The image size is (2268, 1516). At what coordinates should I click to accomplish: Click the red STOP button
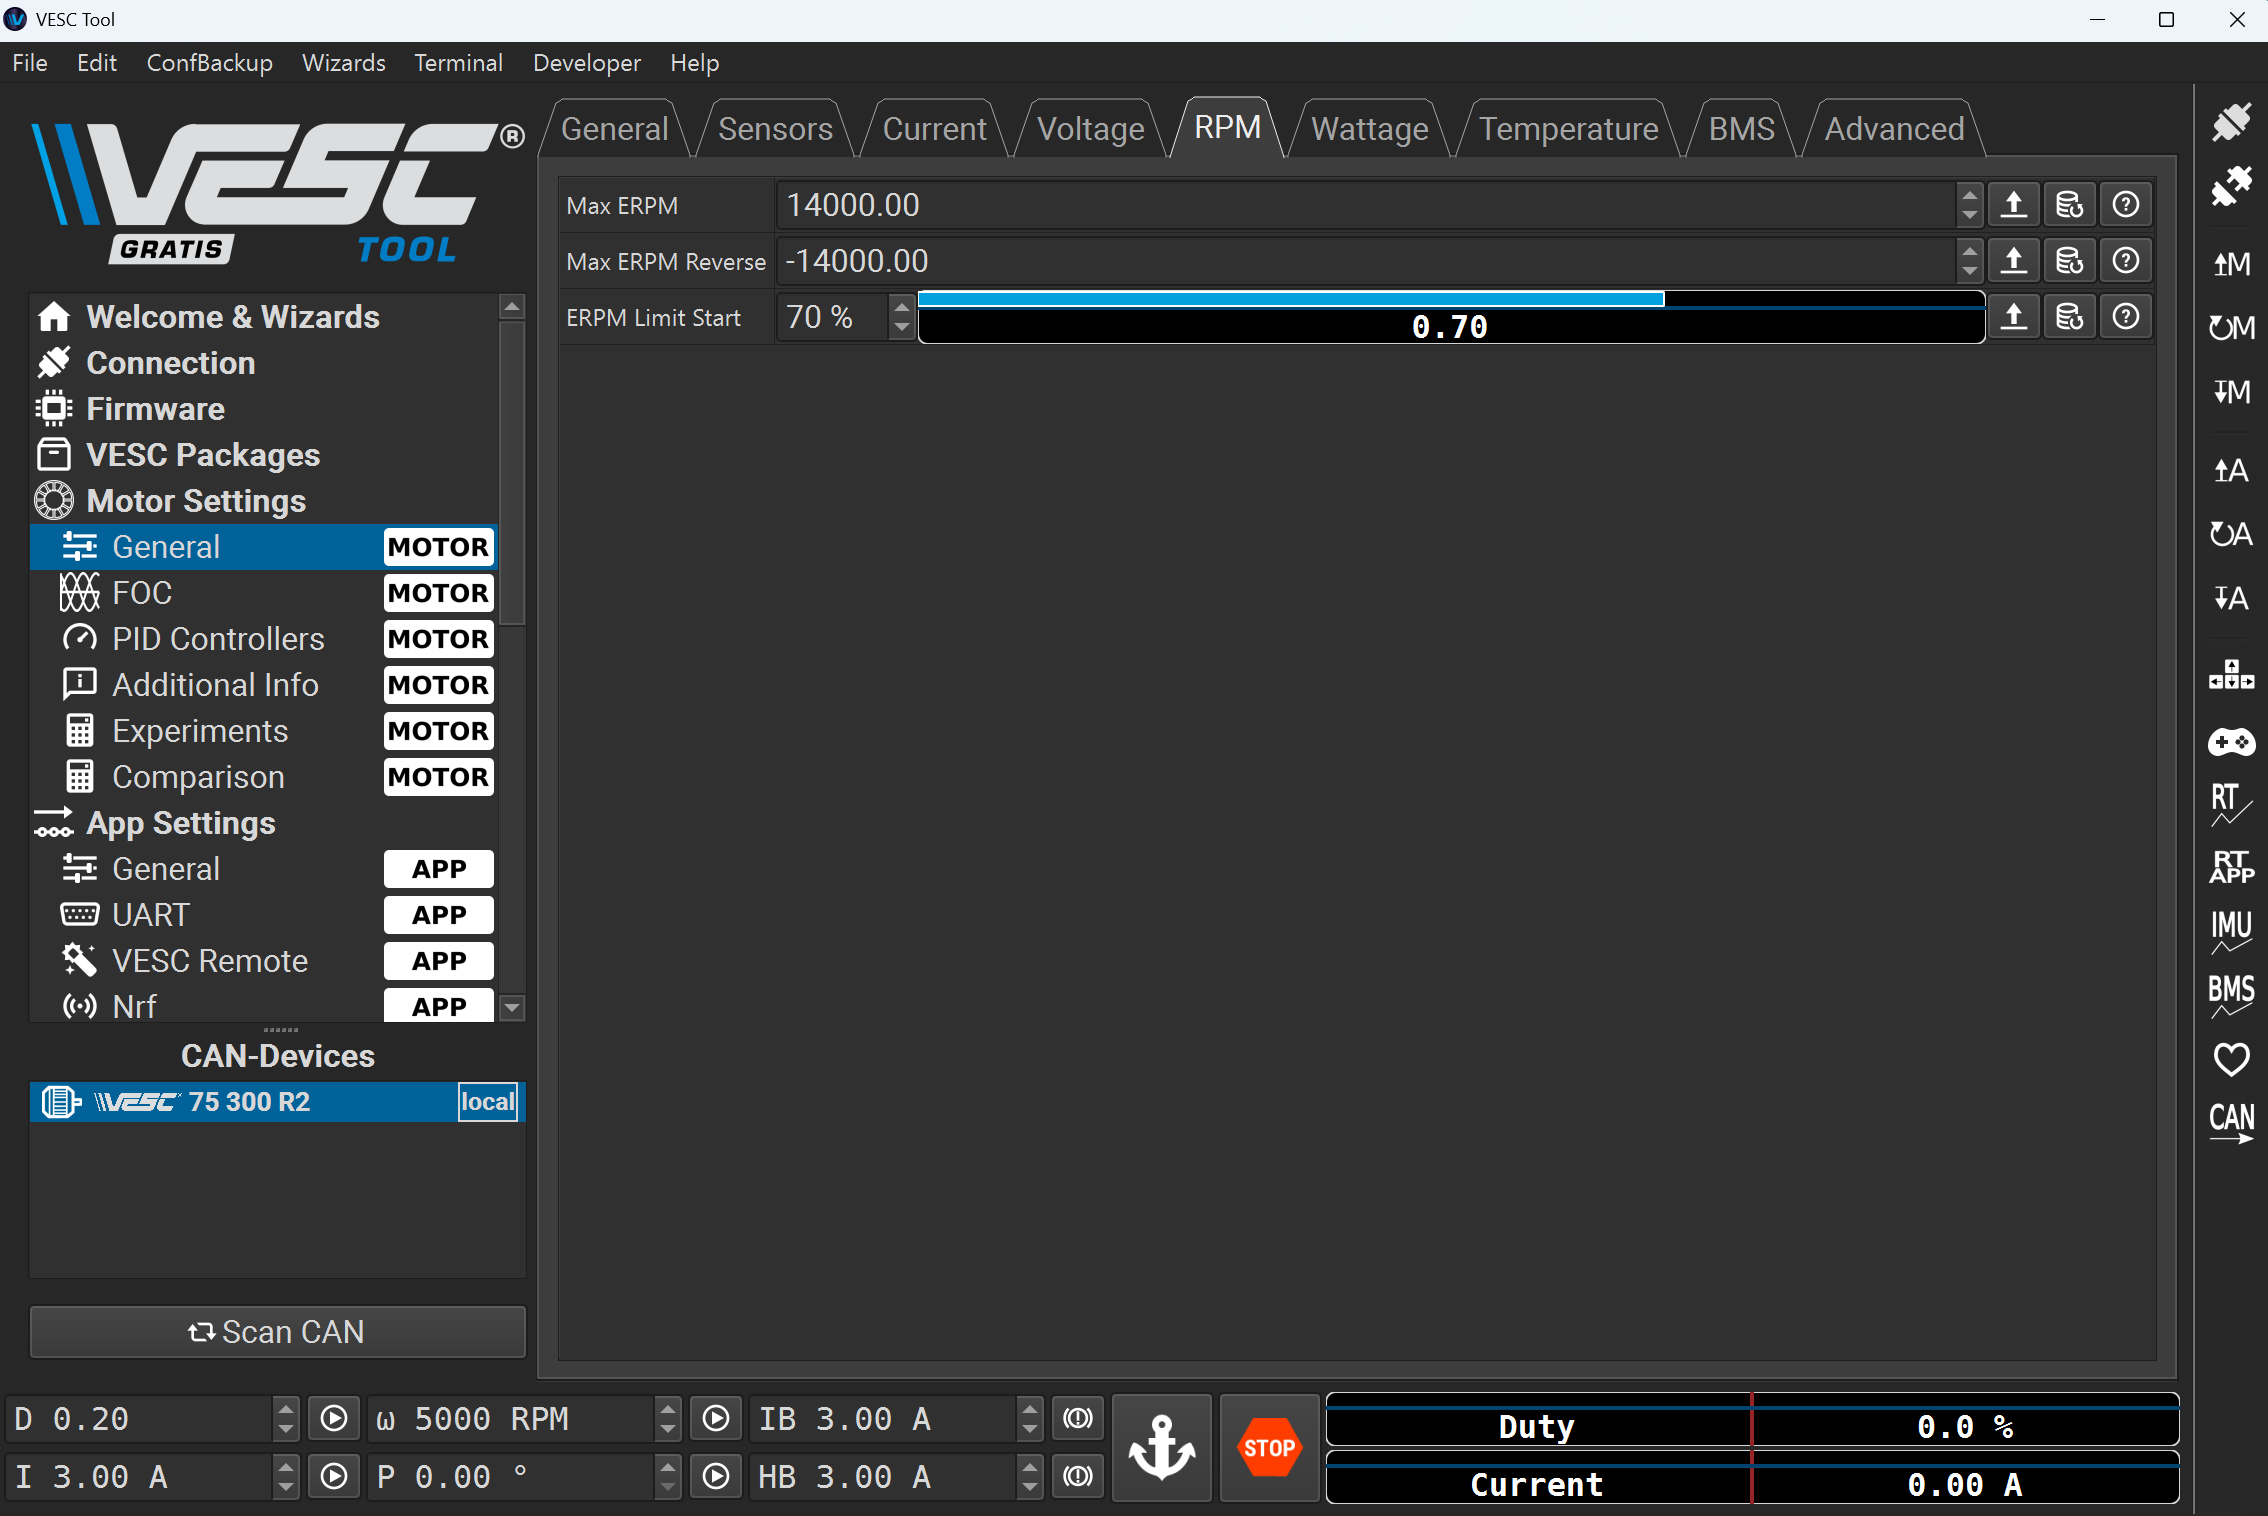point(1269,1447)
